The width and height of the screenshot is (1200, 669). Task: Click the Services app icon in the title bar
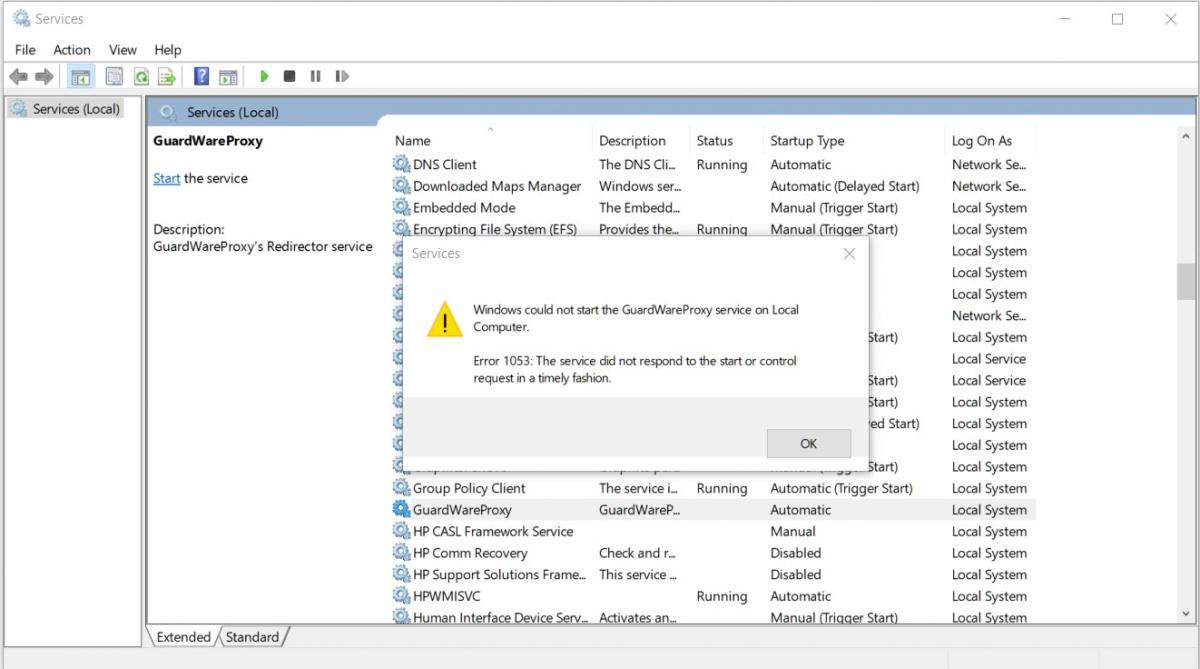click(21, 18)
